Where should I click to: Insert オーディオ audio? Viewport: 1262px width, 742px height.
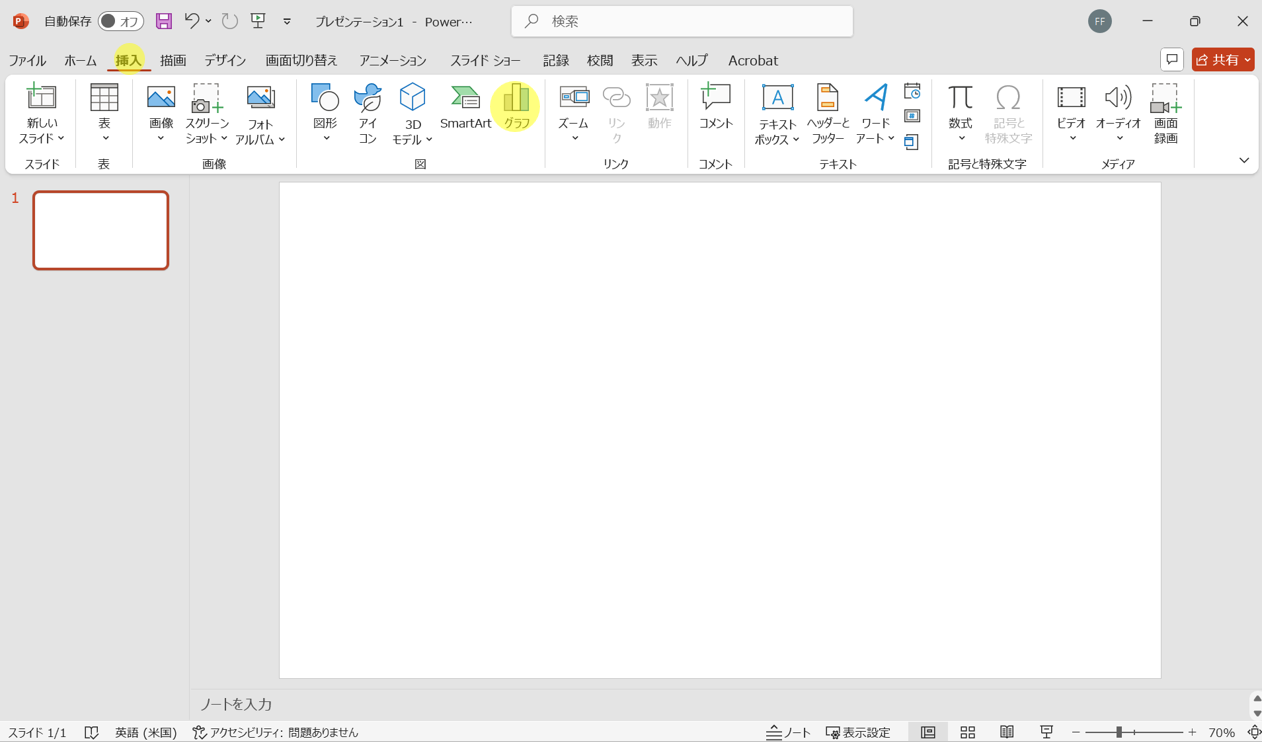click(1118, 113)
